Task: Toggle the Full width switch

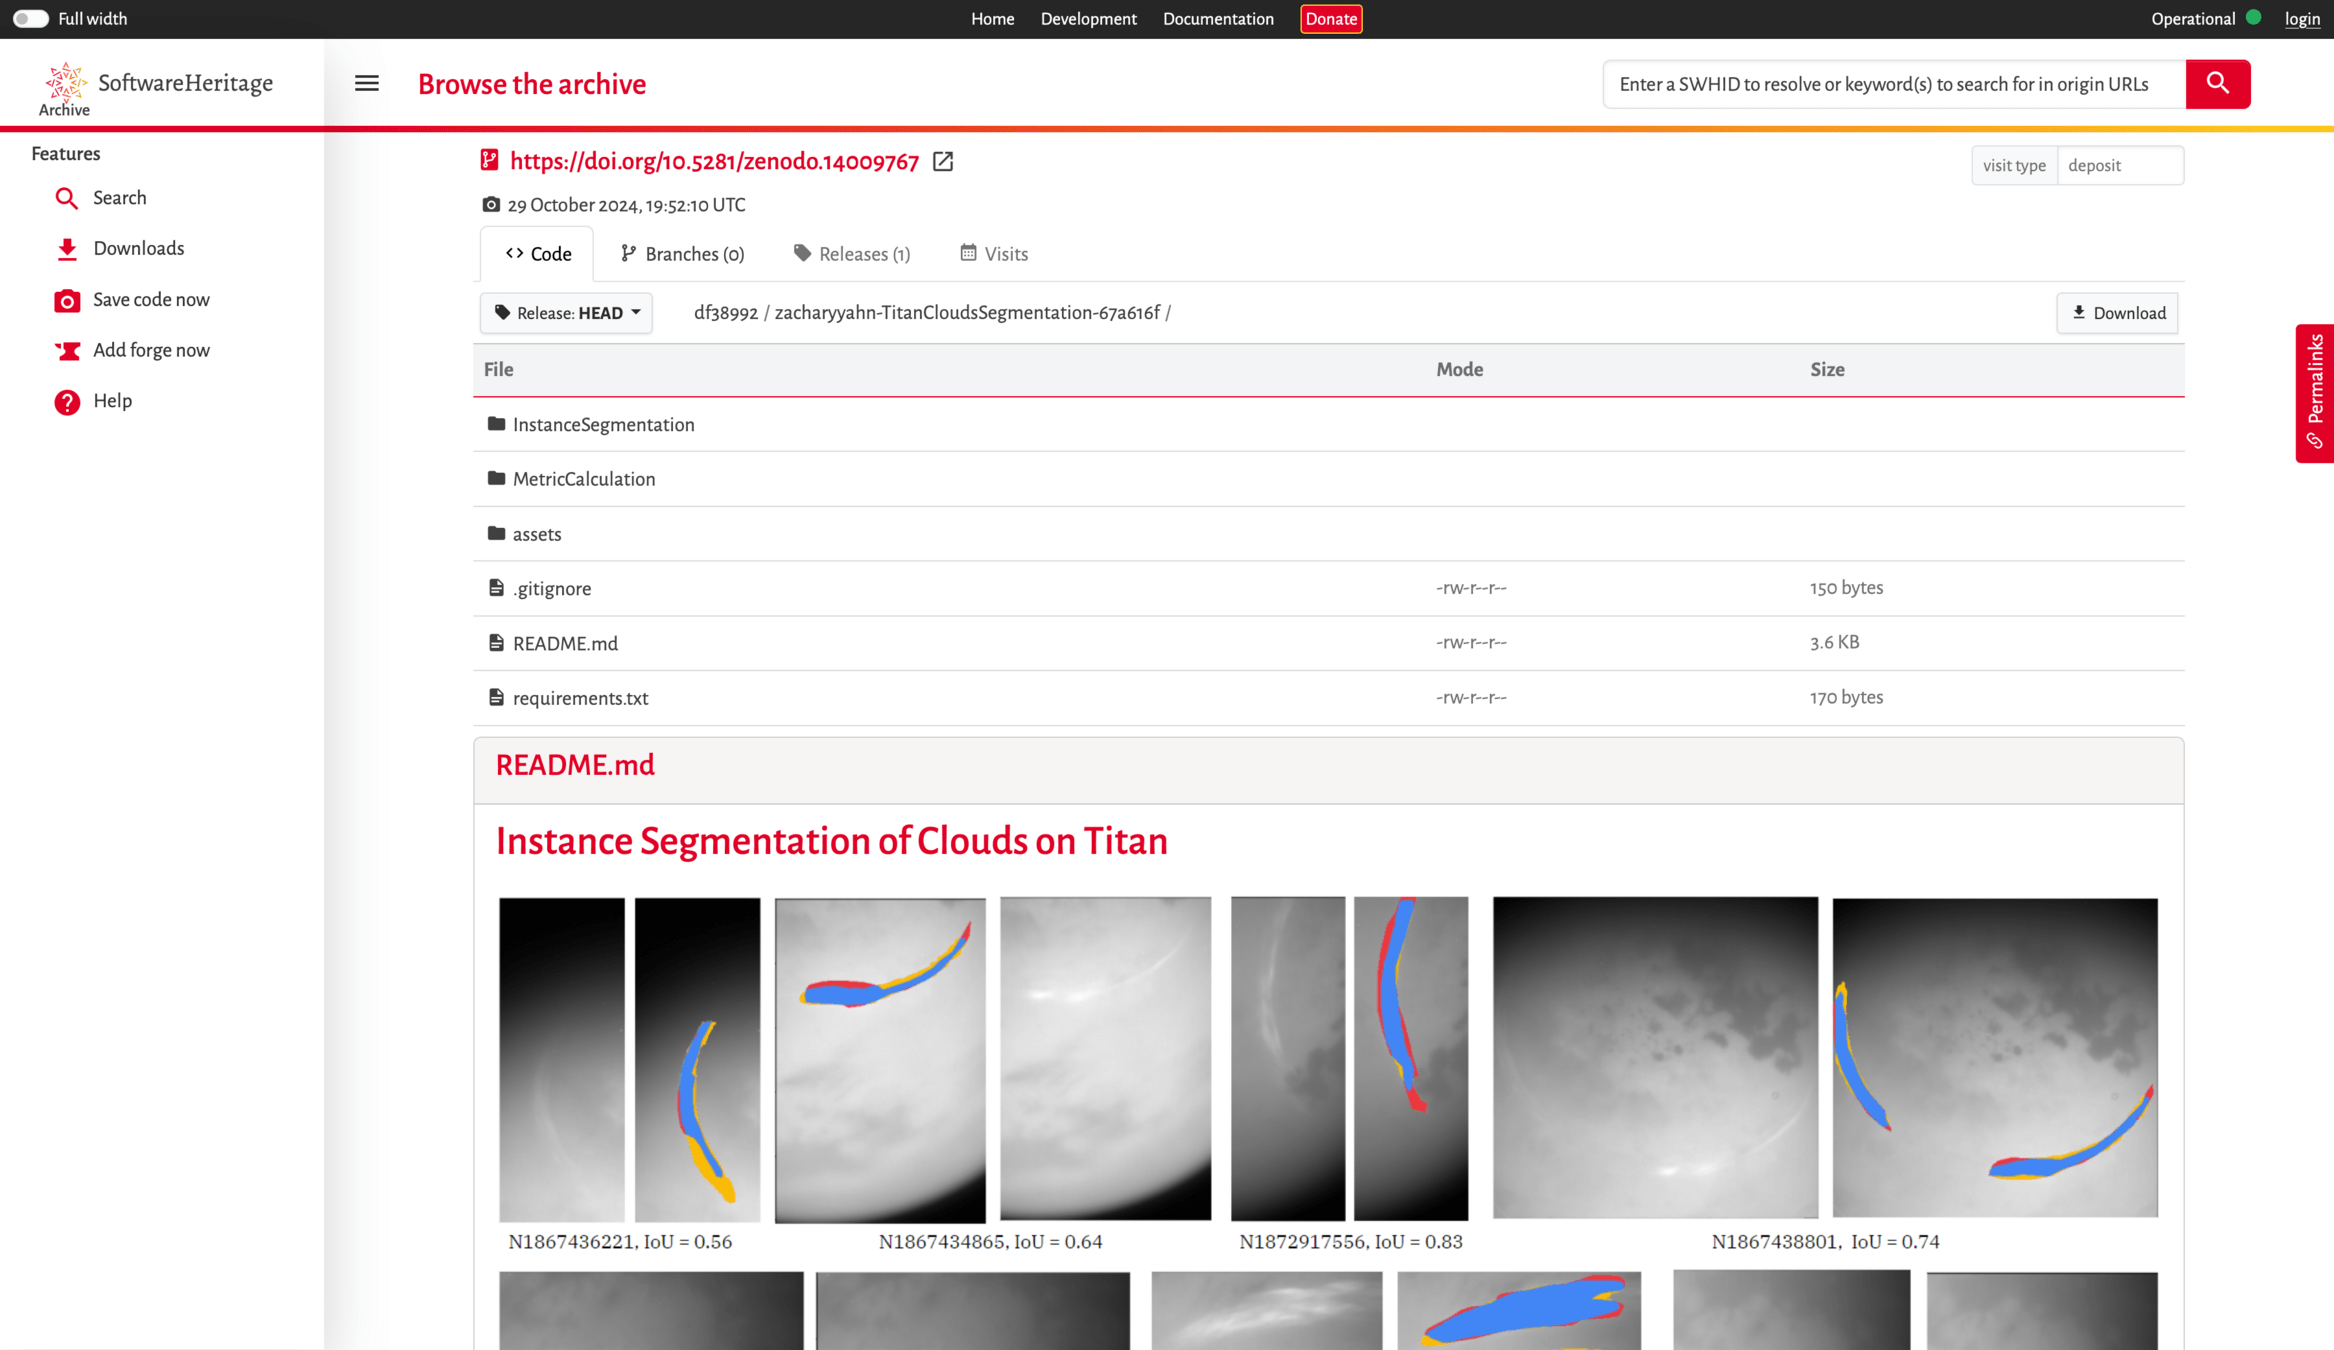Action: click(30, 19)
